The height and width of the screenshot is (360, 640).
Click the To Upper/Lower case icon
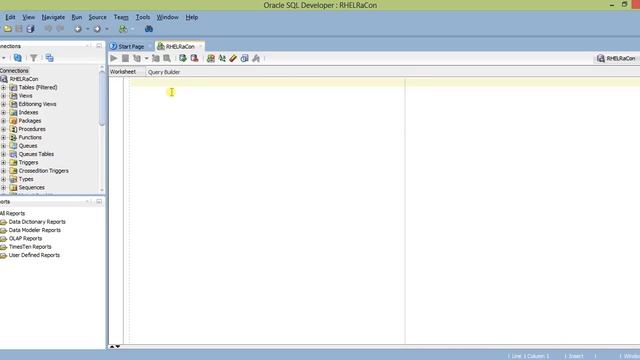[222, 58]
